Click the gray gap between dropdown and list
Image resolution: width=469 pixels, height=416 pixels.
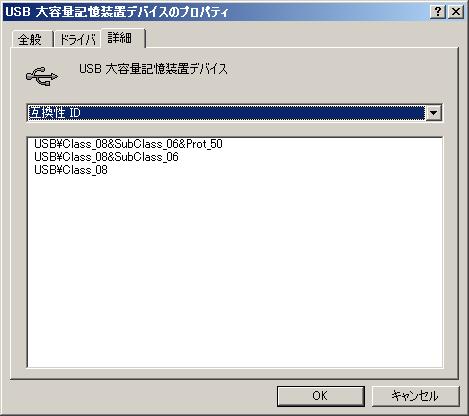pos(235,129)
